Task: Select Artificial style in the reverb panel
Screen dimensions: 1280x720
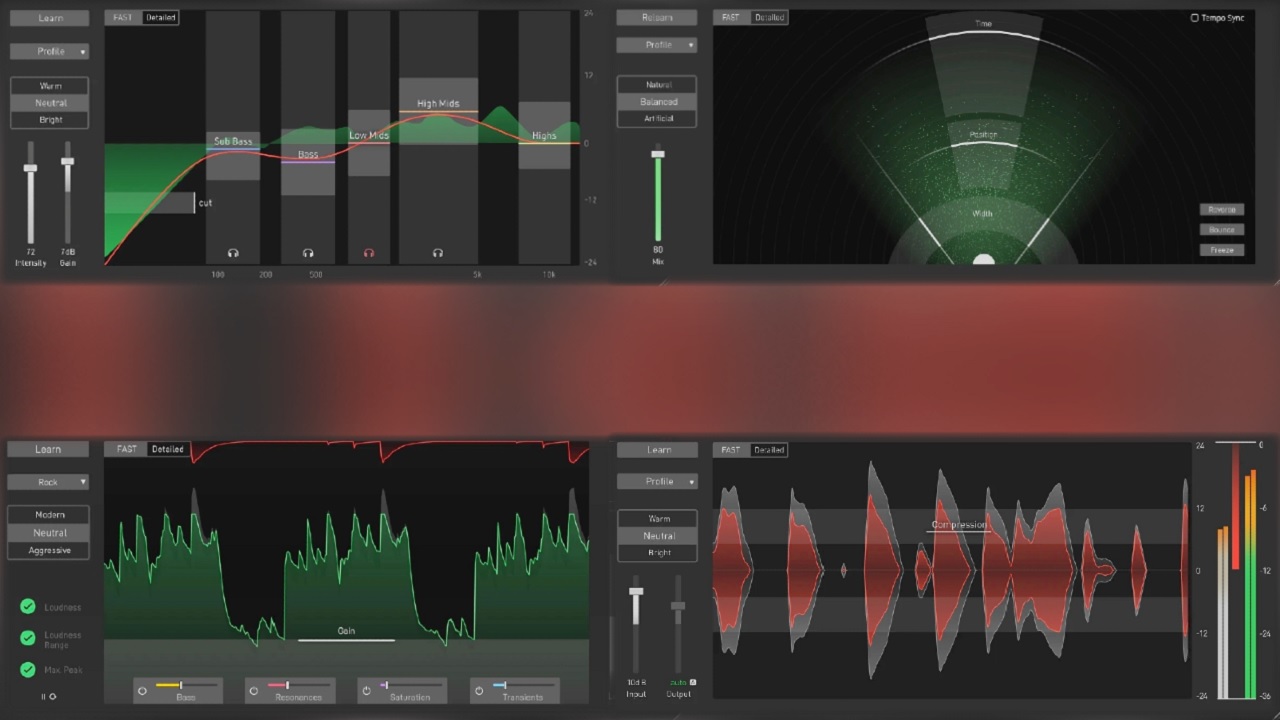Action: click(x=657, y=118)
